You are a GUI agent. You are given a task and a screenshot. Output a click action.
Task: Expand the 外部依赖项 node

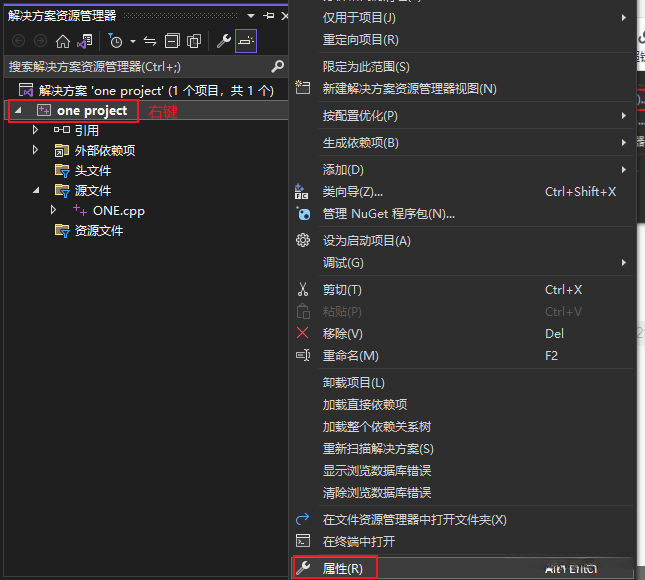click(35, 150)
